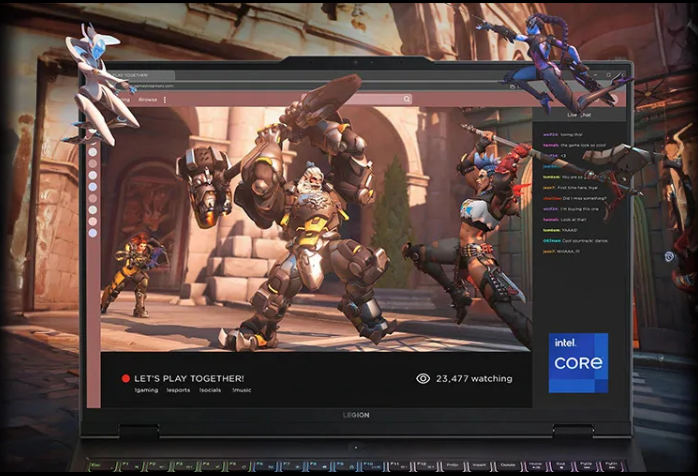Click the eye viewers icon
The width and height of the screenshot is (698, 476).
point(423,378)
